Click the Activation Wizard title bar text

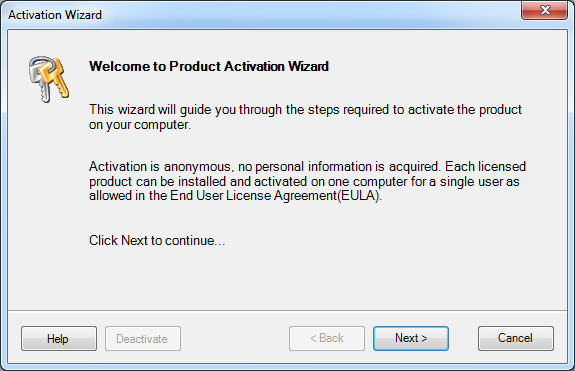coord(55,15)
